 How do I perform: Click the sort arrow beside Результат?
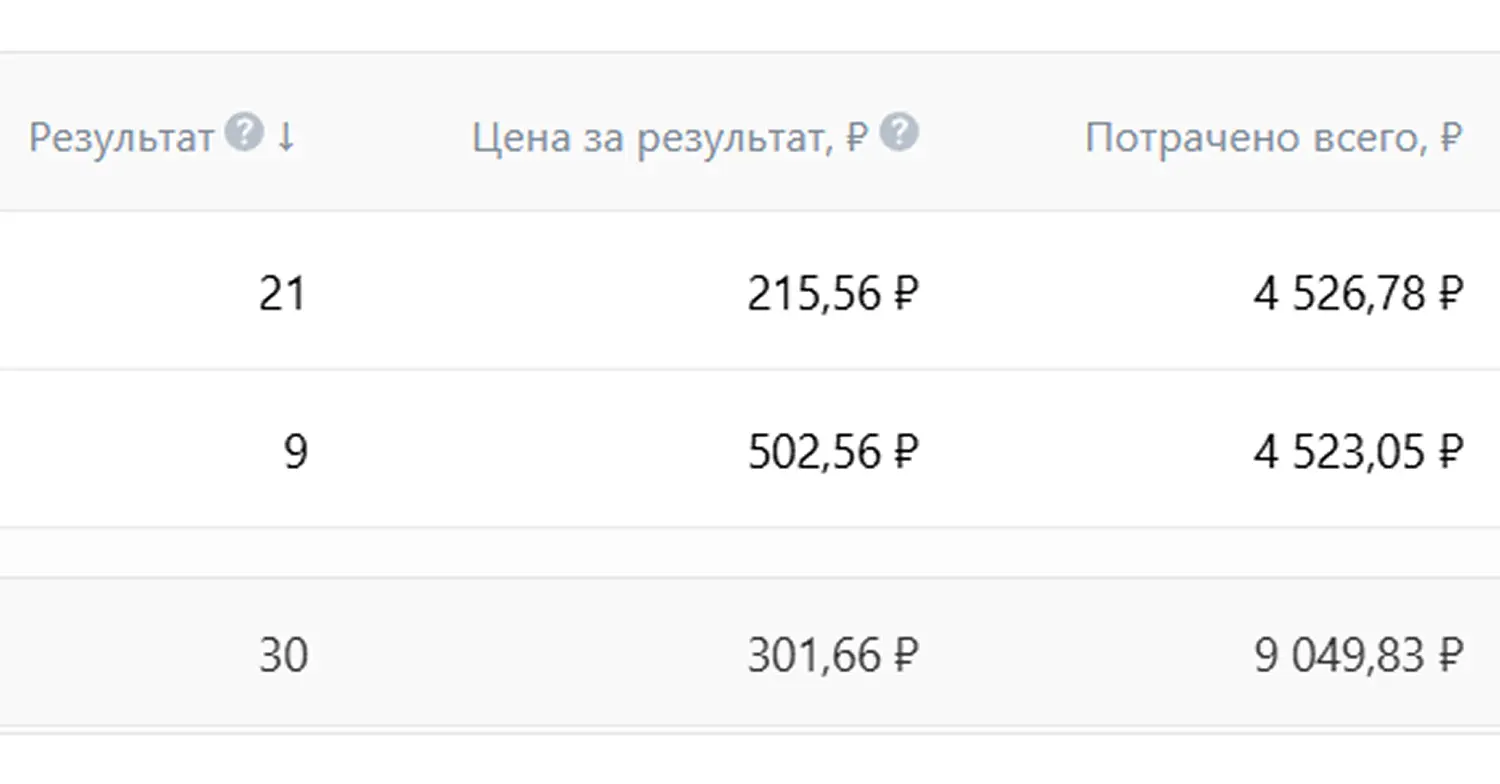tap(286, 137)
